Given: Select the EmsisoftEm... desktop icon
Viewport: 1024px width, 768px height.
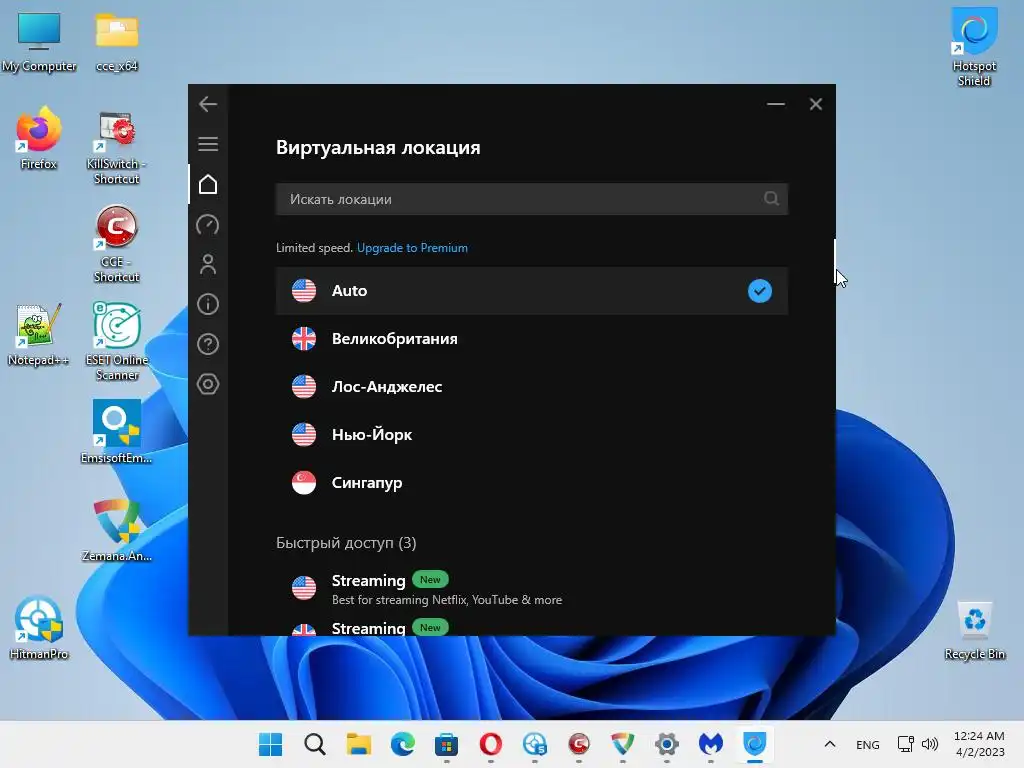Looking at the screenshot, I should point(116,431).
